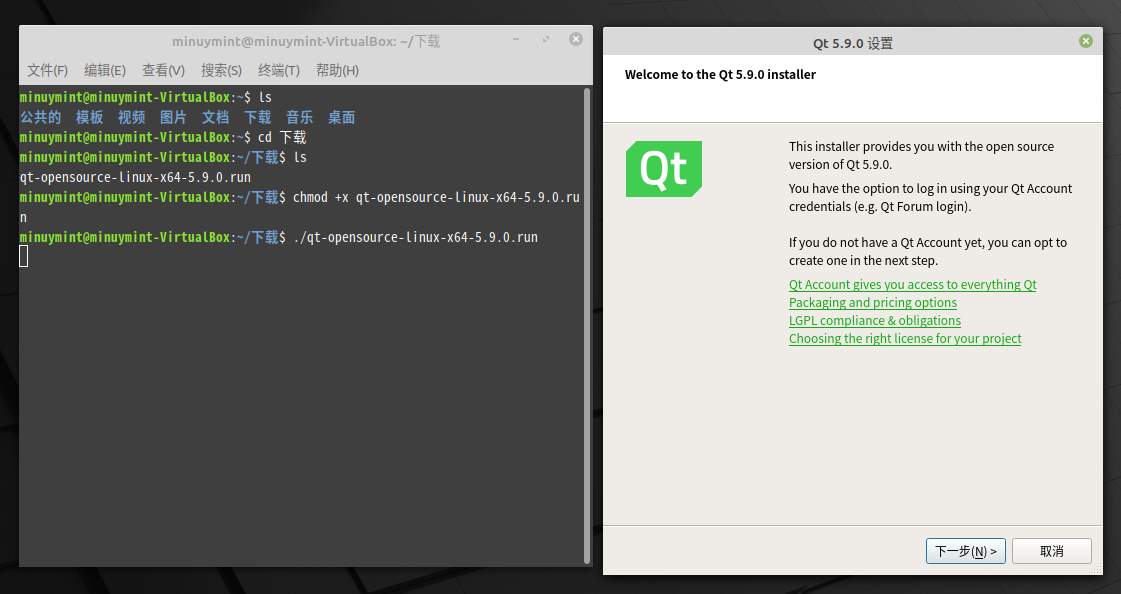Image resolution: width=1121 pixels, height=594 pixels.
Task: Open the 帮助(H) menu
Action: [337, 70]
